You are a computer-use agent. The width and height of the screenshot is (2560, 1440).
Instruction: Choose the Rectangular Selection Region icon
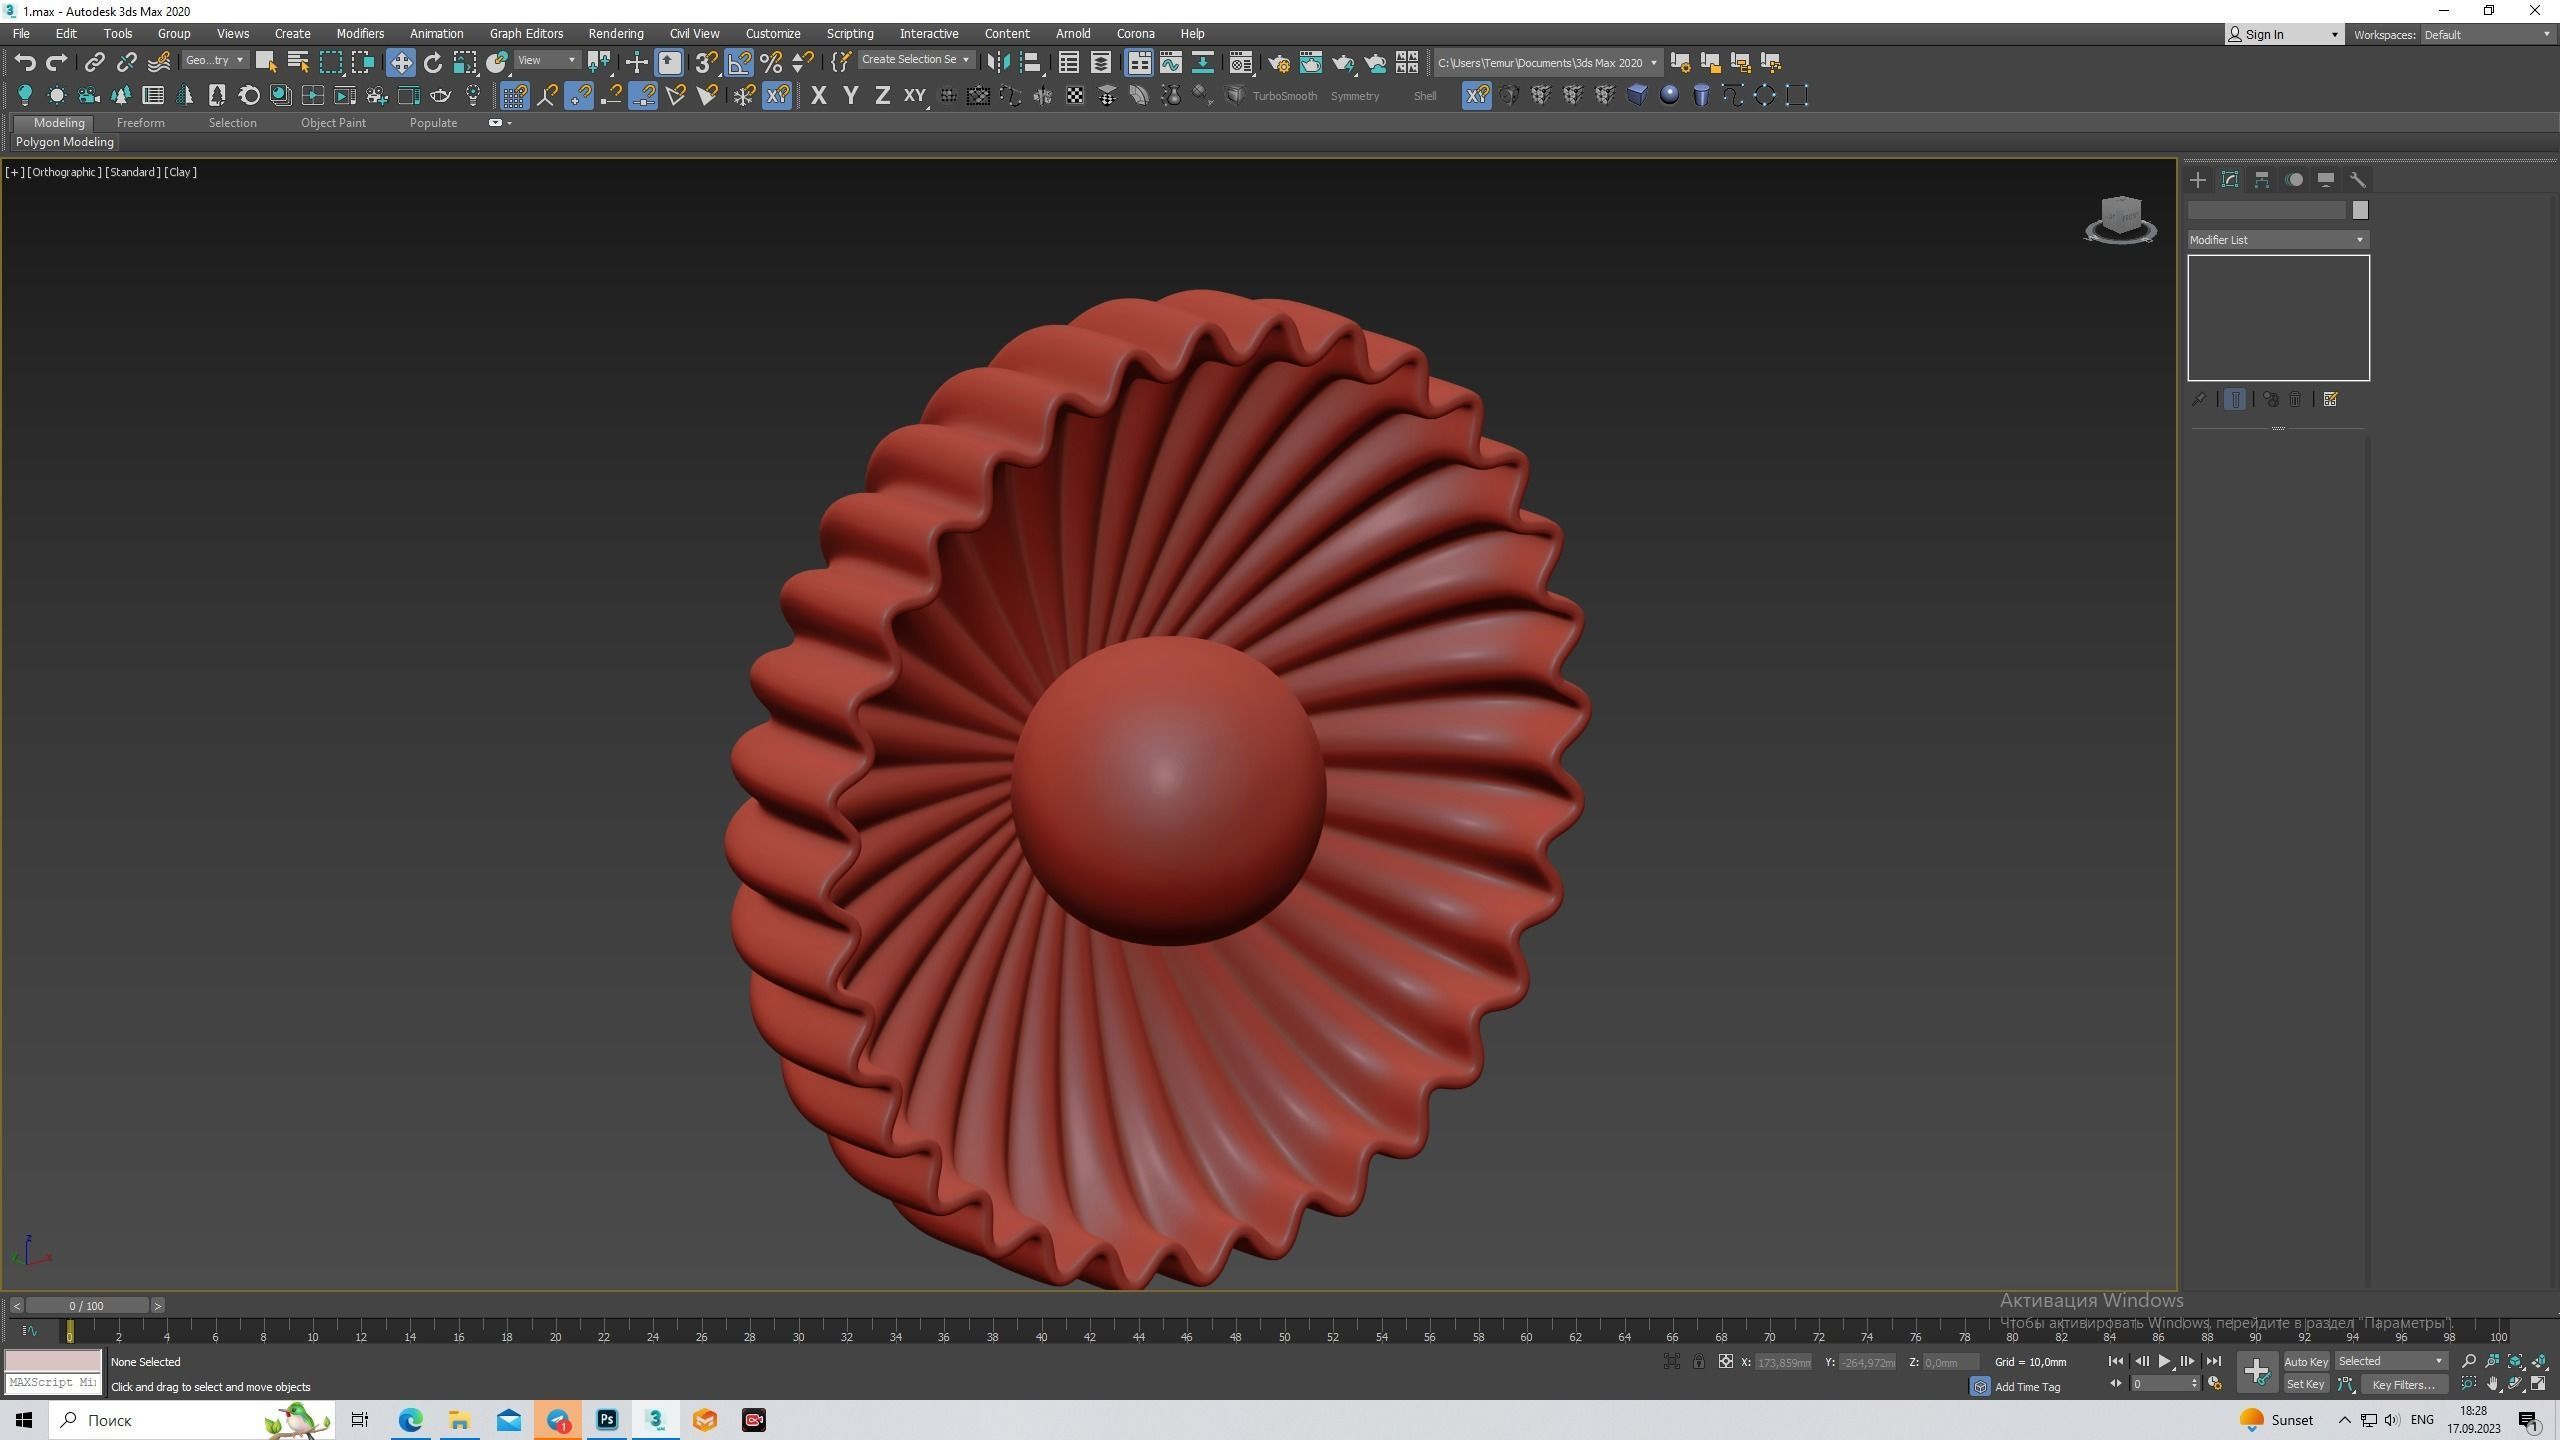click(330, 62)
